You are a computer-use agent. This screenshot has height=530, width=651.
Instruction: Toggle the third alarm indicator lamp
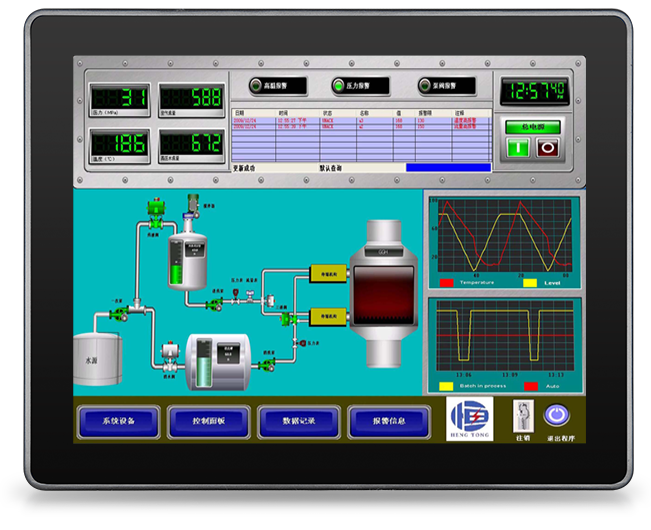coord(424,86)
